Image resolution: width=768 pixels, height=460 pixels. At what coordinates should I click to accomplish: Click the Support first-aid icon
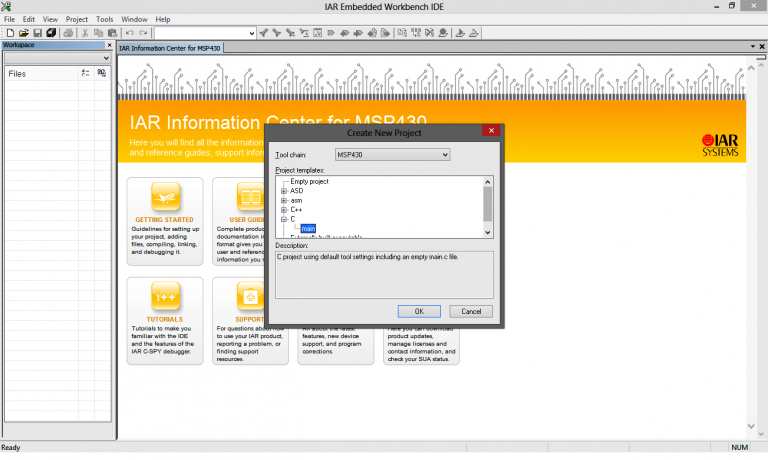(250, 296)
